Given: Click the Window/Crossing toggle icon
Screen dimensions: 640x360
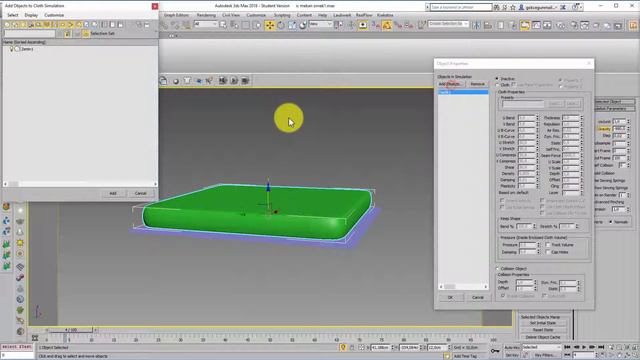Looking at the screenshot, I should coord(256,25).
